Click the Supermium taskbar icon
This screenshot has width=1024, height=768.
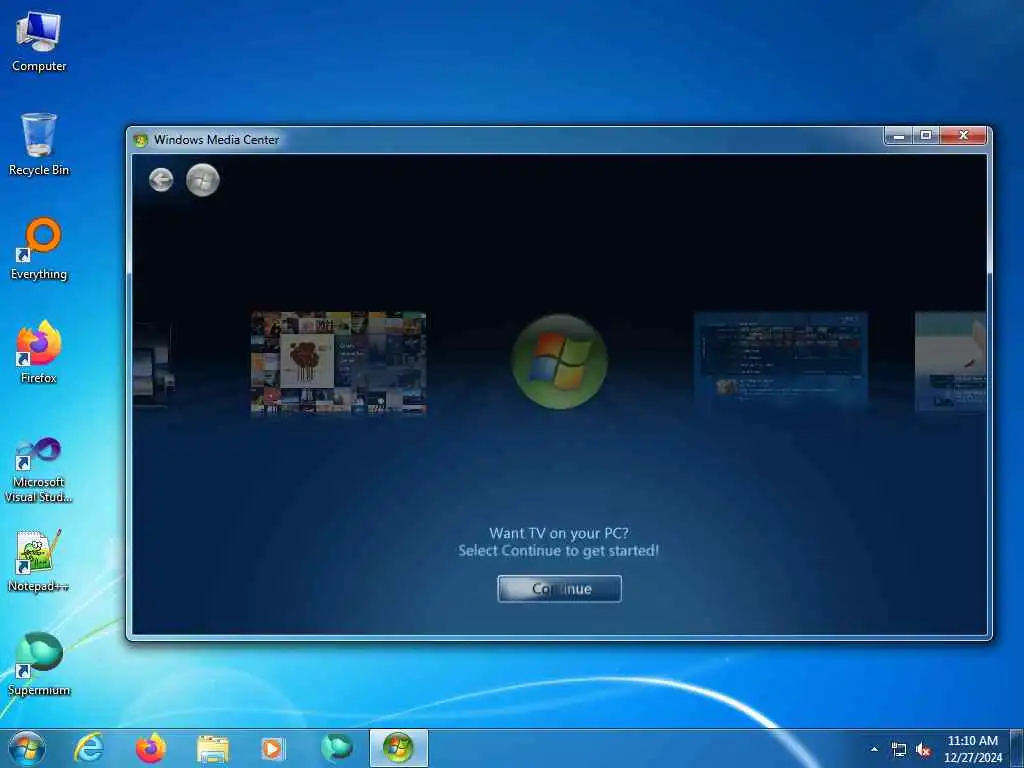(x=336, y=748)
